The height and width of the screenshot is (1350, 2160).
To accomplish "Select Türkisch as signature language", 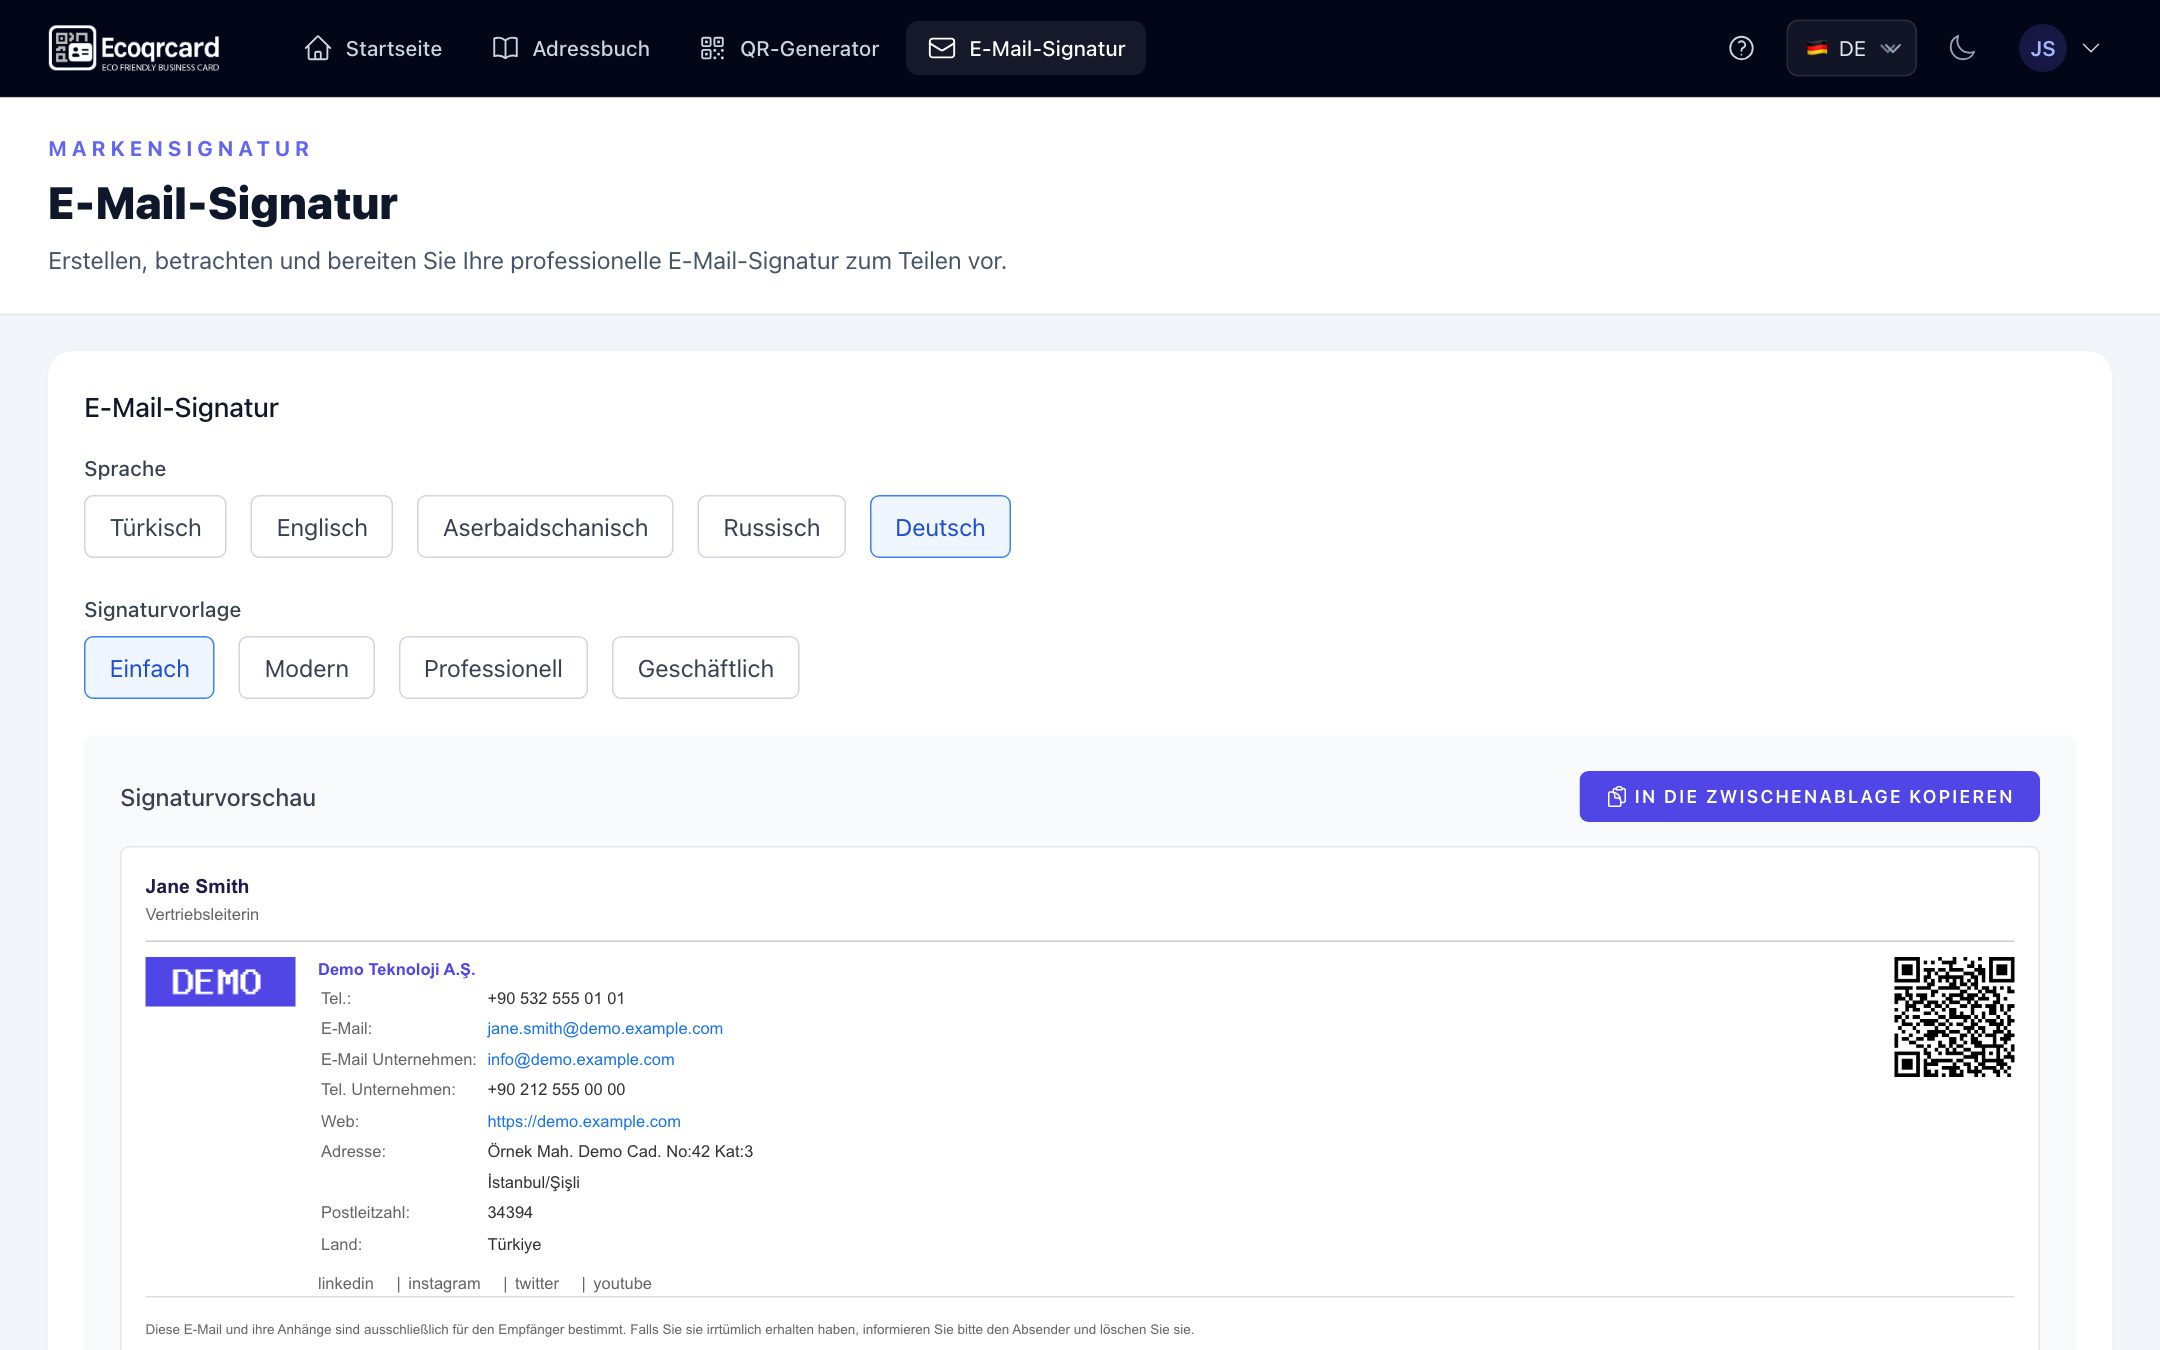I will (155, 527).
